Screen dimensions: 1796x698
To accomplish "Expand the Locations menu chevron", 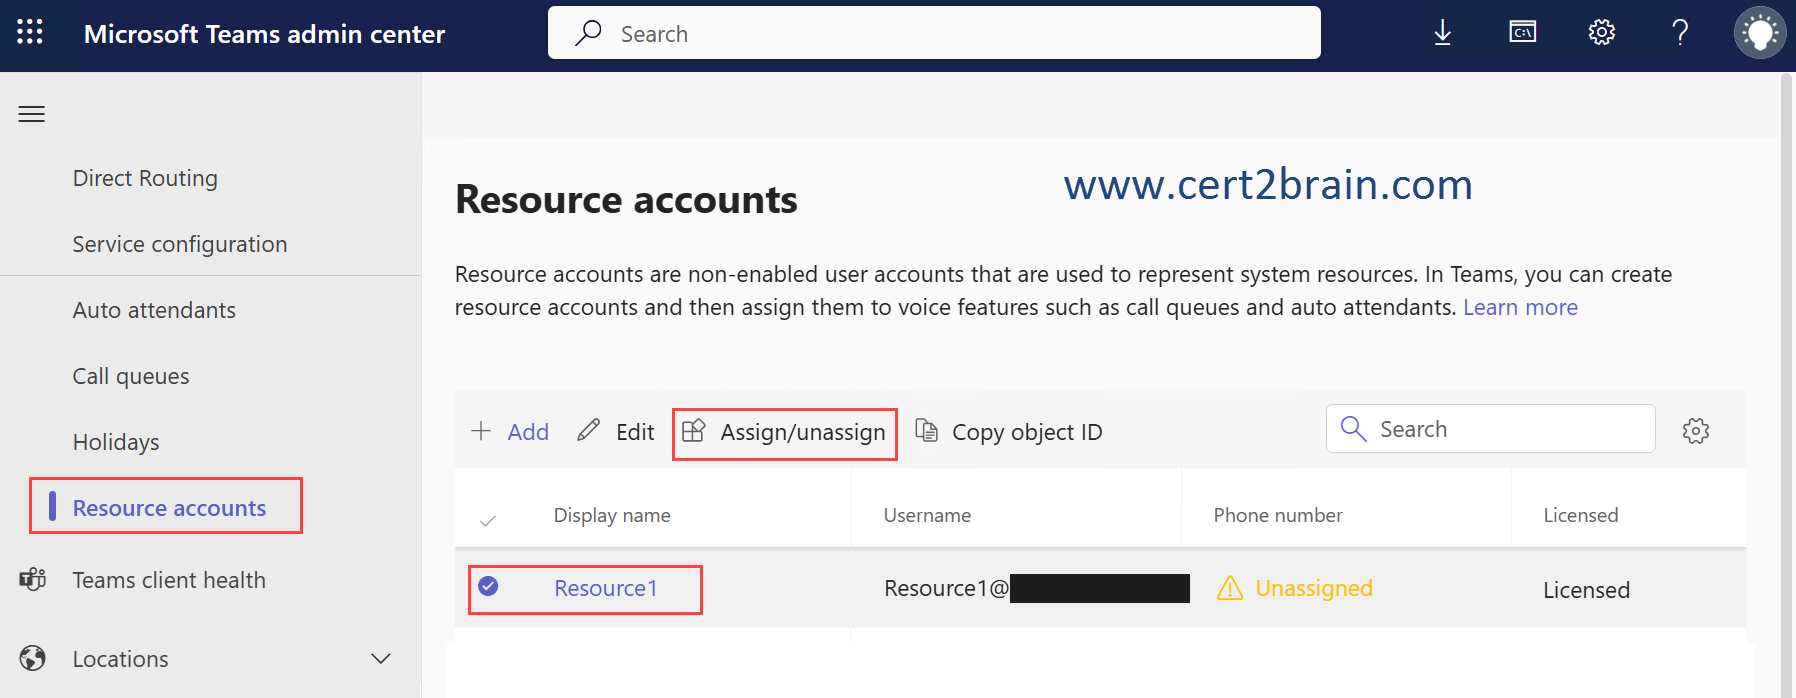I will point(380,658).
